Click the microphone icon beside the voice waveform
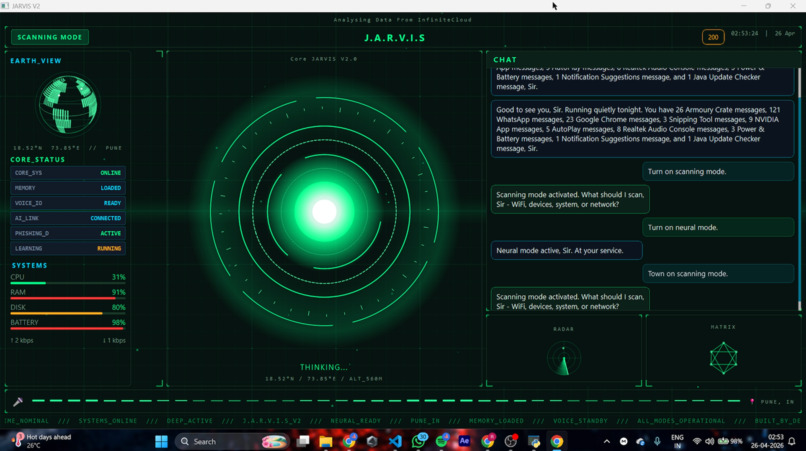The image size is (806, 451). click(x=18, y=401)
